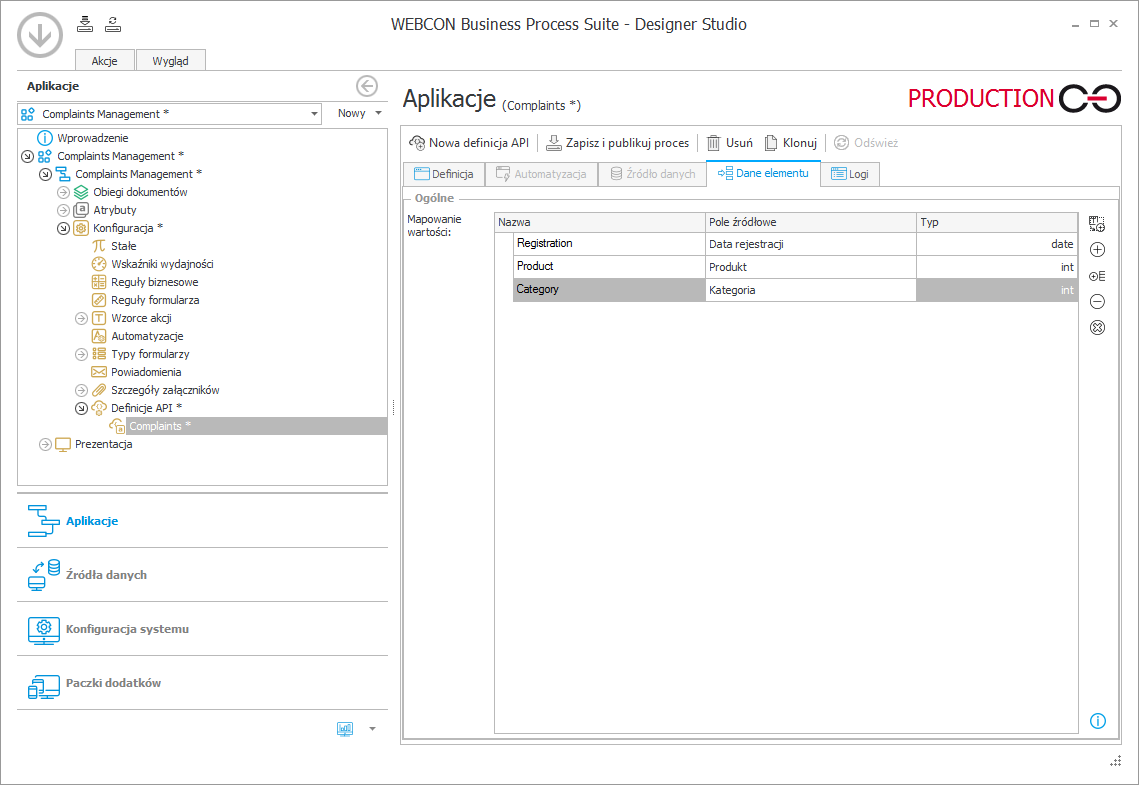This screenshot has width=1139, height=785.
Task: Open the Complaints Management application combo box
Action: click(x=169, y=114)
